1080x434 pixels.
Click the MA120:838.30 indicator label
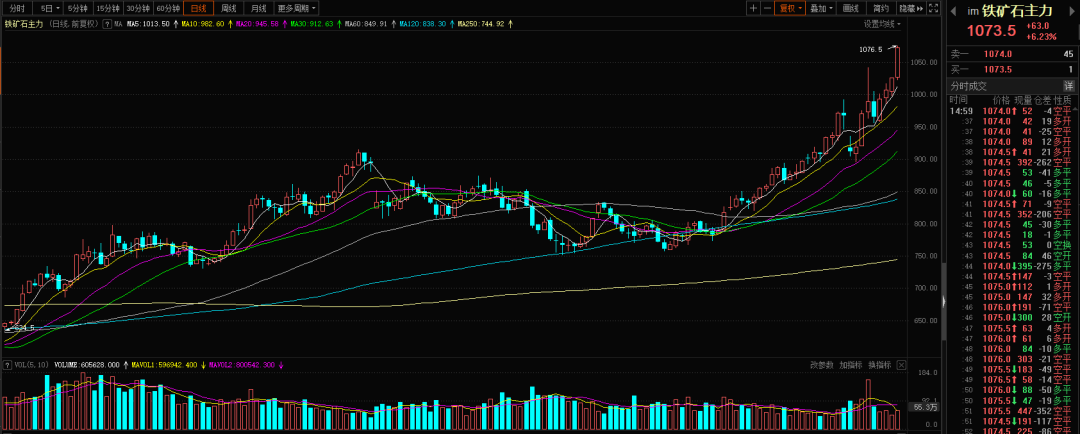coord(422,24)
